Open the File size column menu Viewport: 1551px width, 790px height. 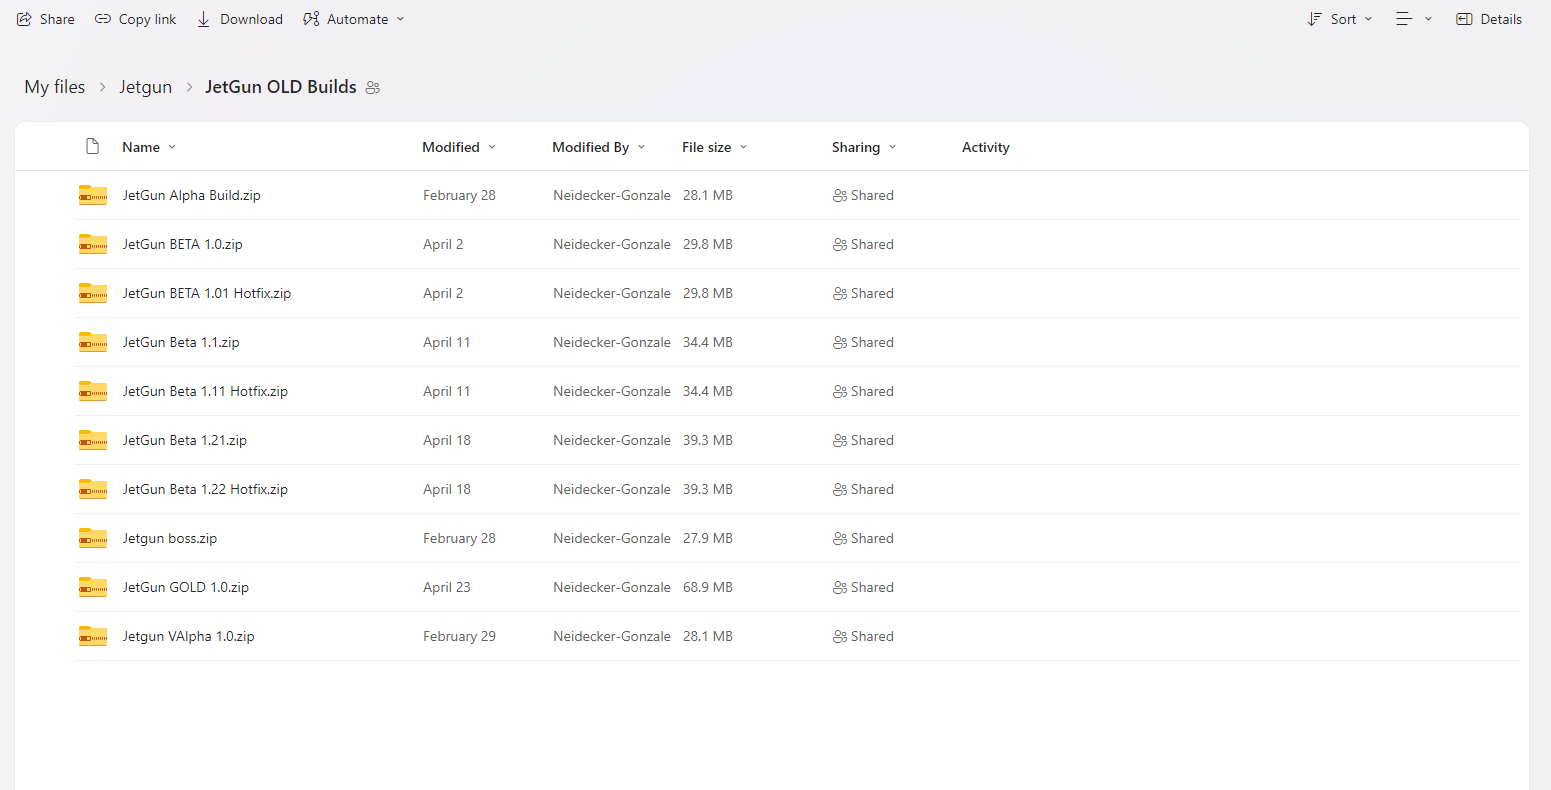(x=714, y=147)
